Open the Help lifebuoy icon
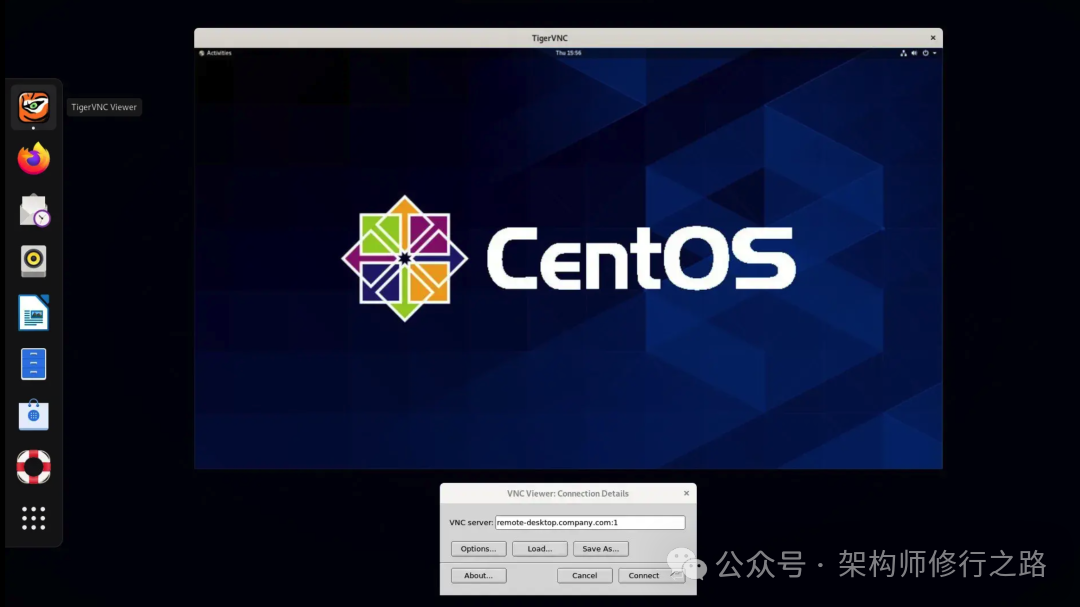This screenshot has height=607, width=1080. pyautogui.click(x=33, y=466)
